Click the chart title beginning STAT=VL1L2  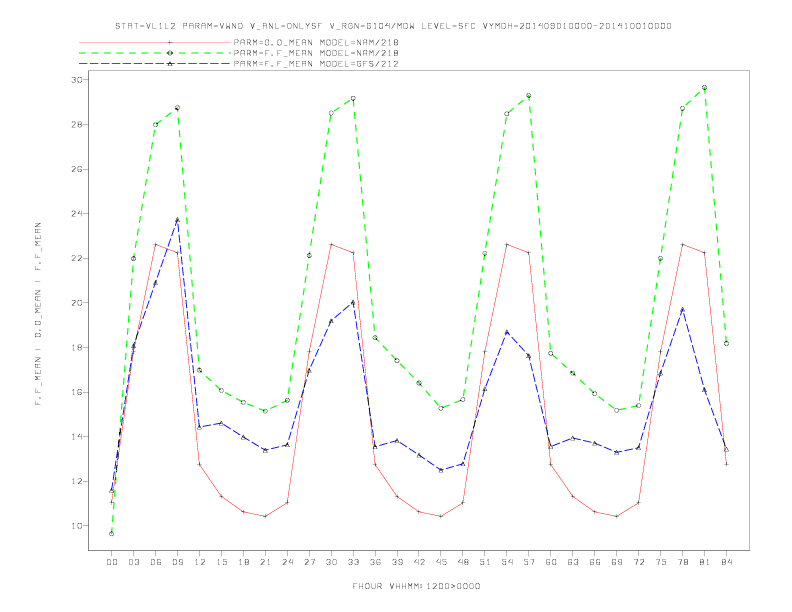393,26
